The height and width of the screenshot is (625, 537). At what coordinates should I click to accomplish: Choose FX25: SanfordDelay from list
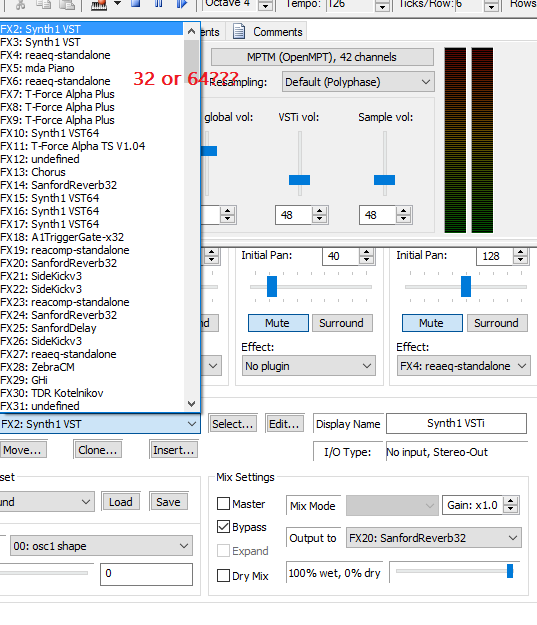(92, 328)
